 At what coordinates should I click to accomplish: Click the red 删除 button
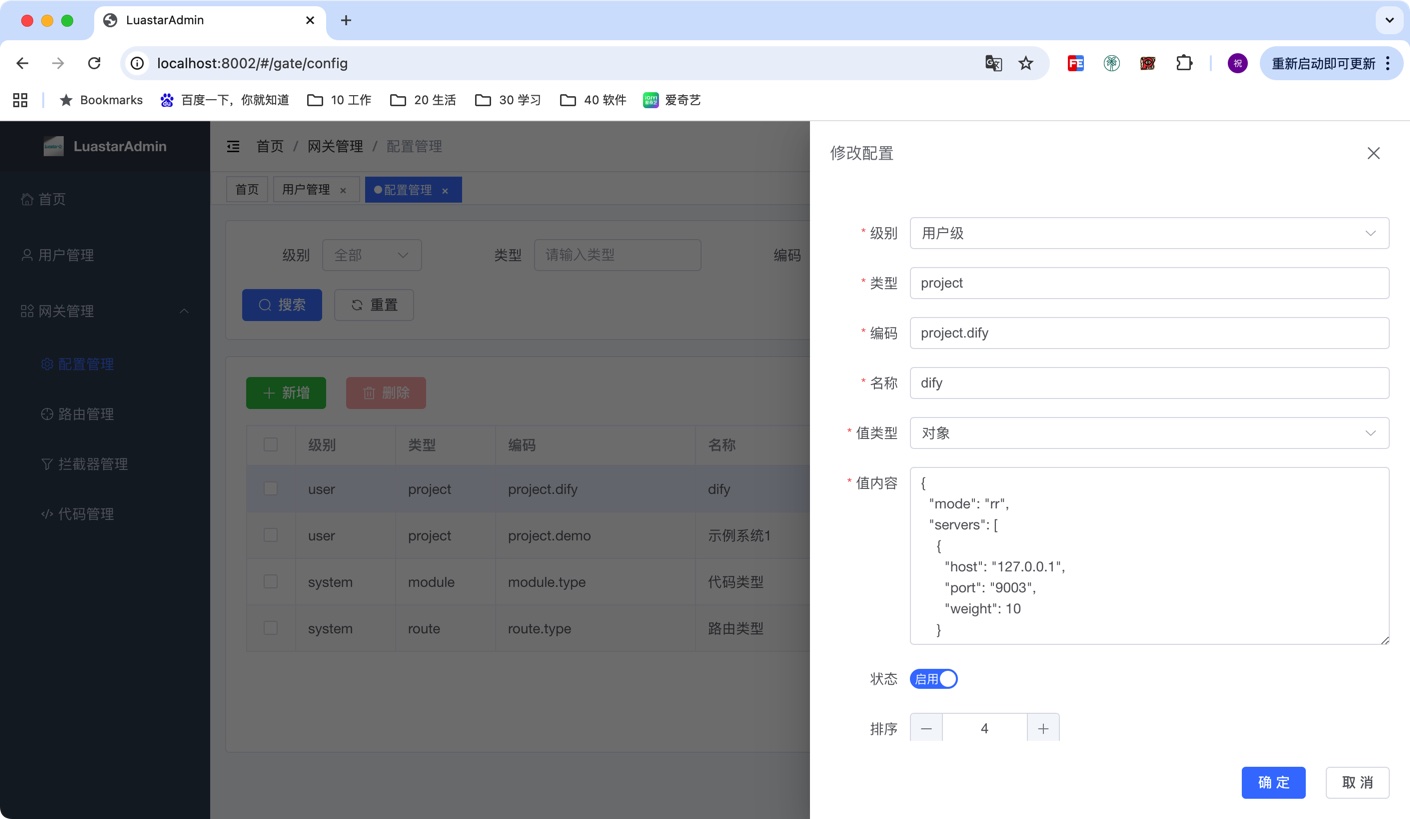pyautogui.click(x=386, y=393)
